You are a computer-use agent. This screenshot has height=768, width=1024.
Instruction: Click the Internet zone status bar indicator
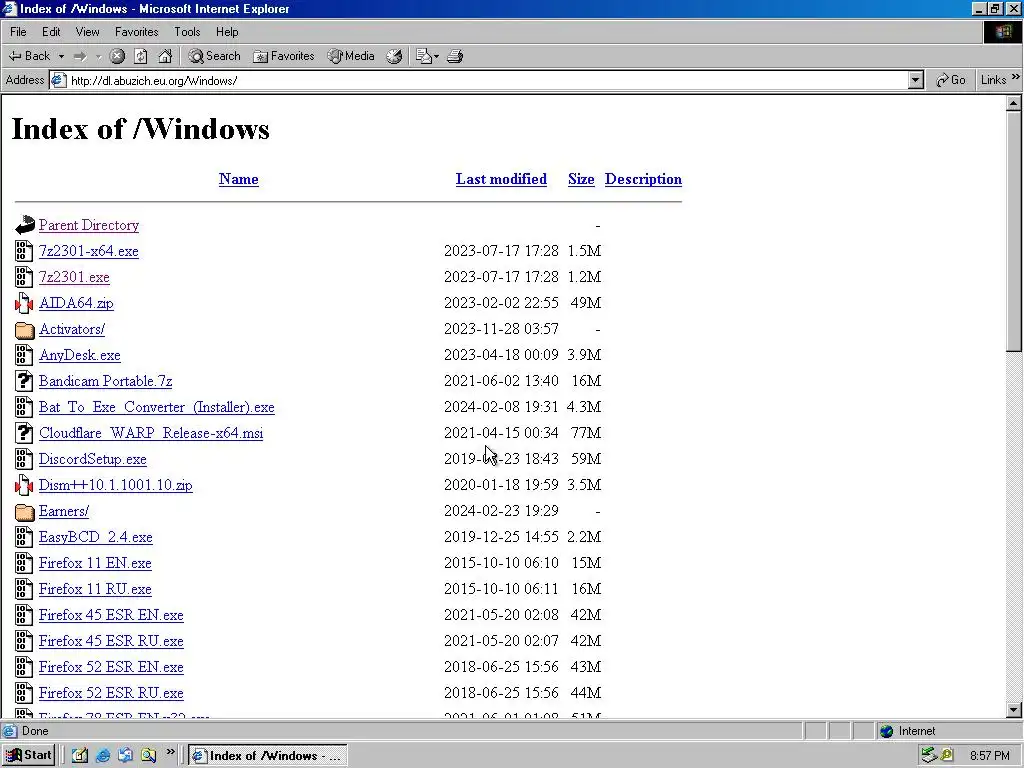pyautogui.click(x=908, y=731)
